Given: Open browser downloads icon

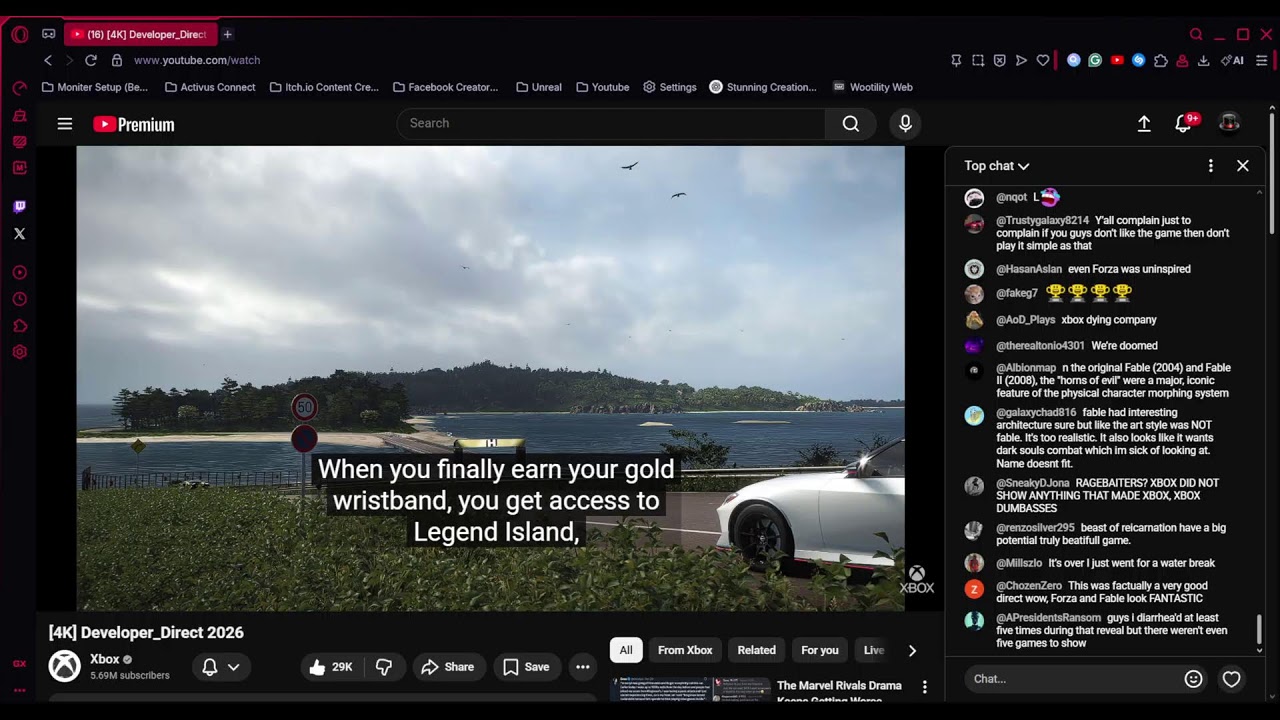Looking at the screenshot, I should pos(1204,60).
